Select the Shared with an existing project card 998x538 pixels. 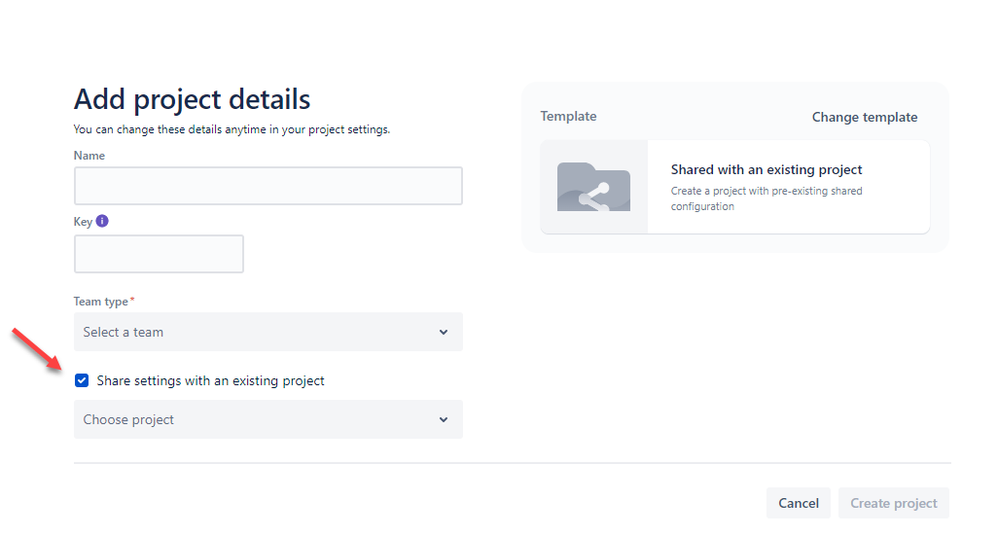pos(735,187)
